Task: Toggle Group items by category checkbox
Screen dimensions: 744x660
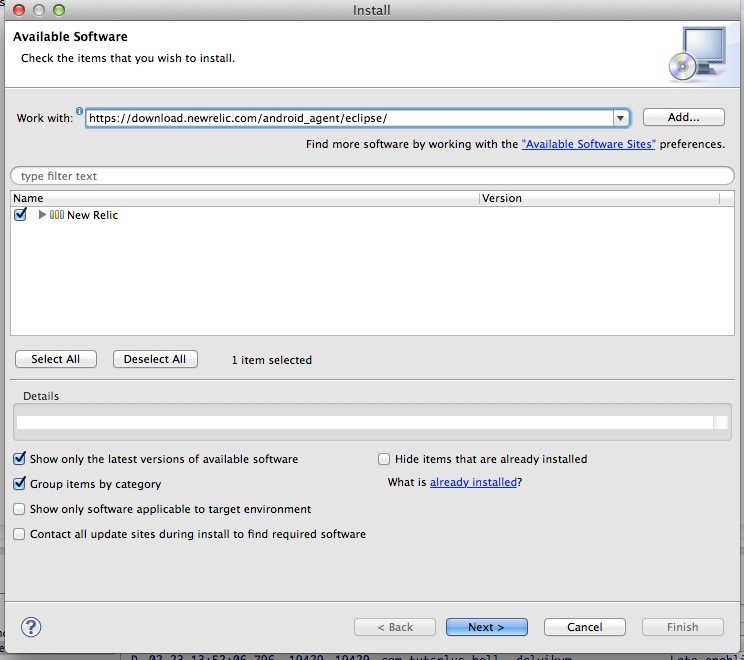Action: point(19,483)
